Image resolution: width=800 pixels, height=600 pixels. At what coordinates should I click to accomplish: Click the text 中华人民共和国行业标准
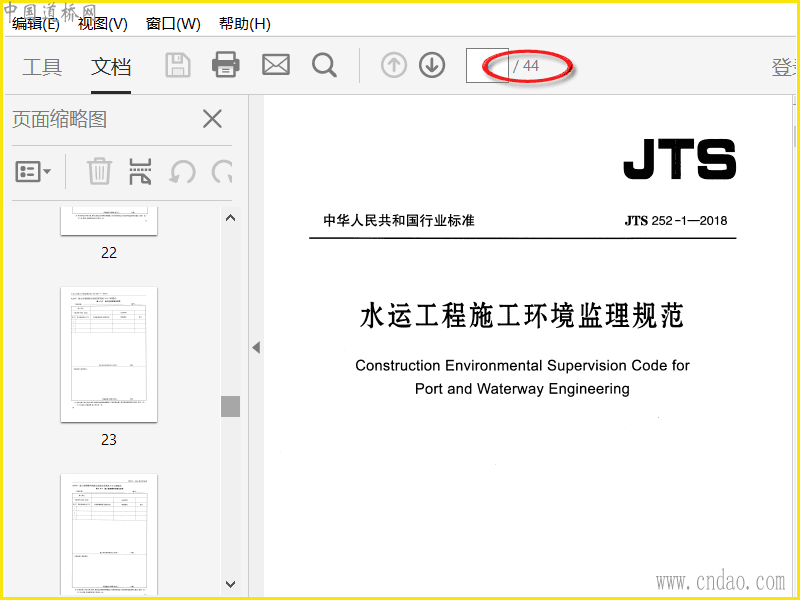click(x=399, y=220)
